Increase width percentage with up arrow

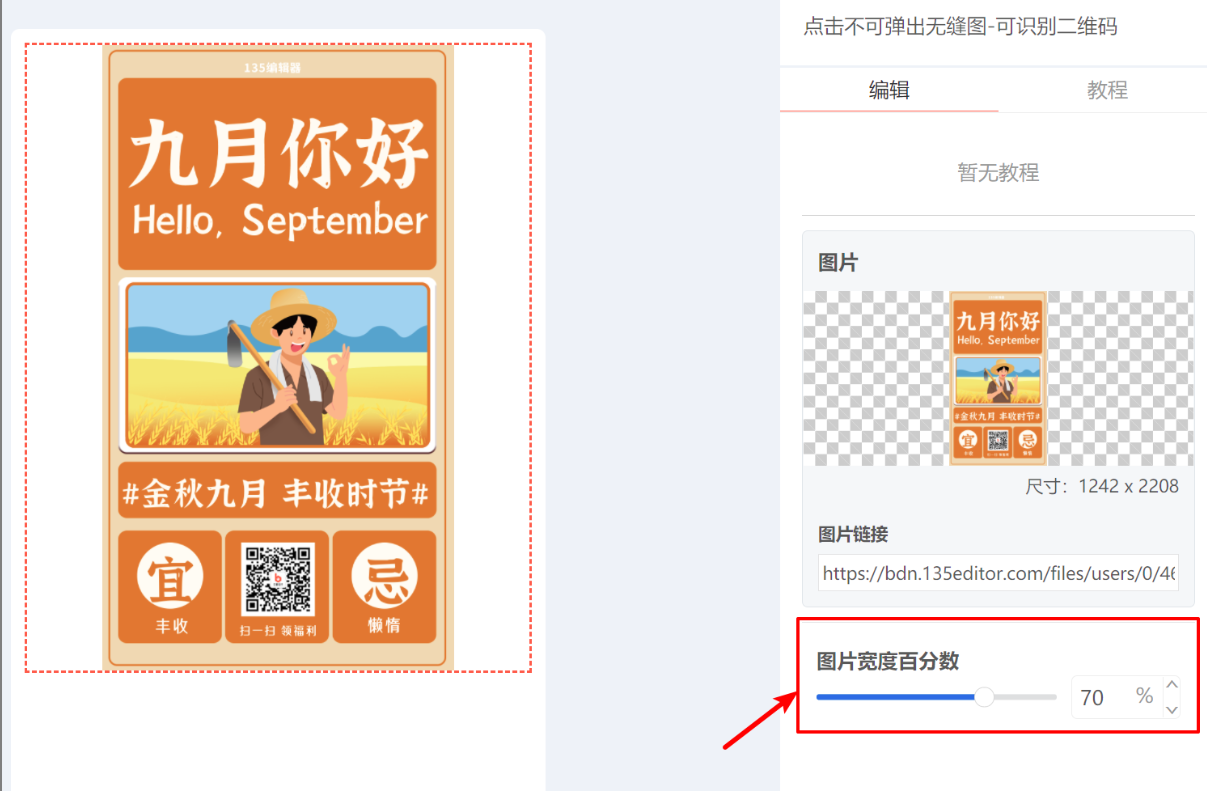[1172, 685]
